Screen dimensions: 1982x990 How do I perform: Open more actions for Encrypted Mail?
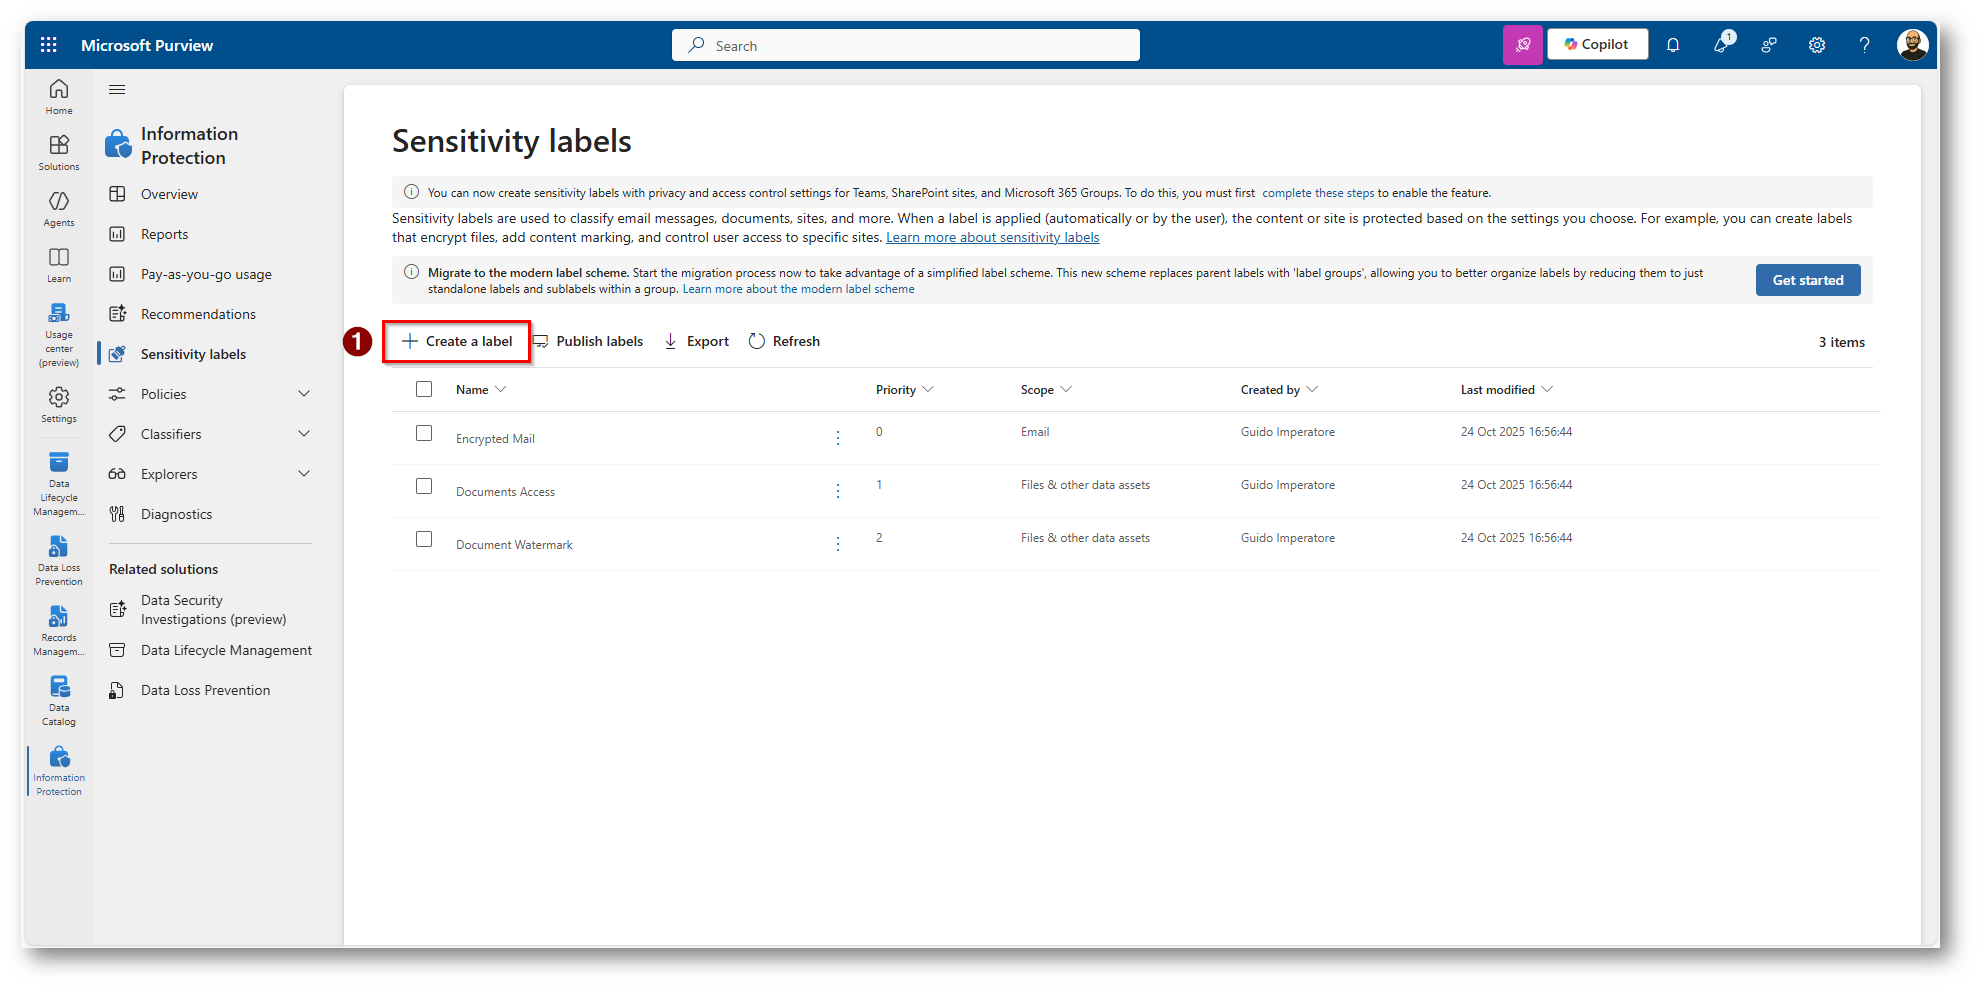(838, 438)
